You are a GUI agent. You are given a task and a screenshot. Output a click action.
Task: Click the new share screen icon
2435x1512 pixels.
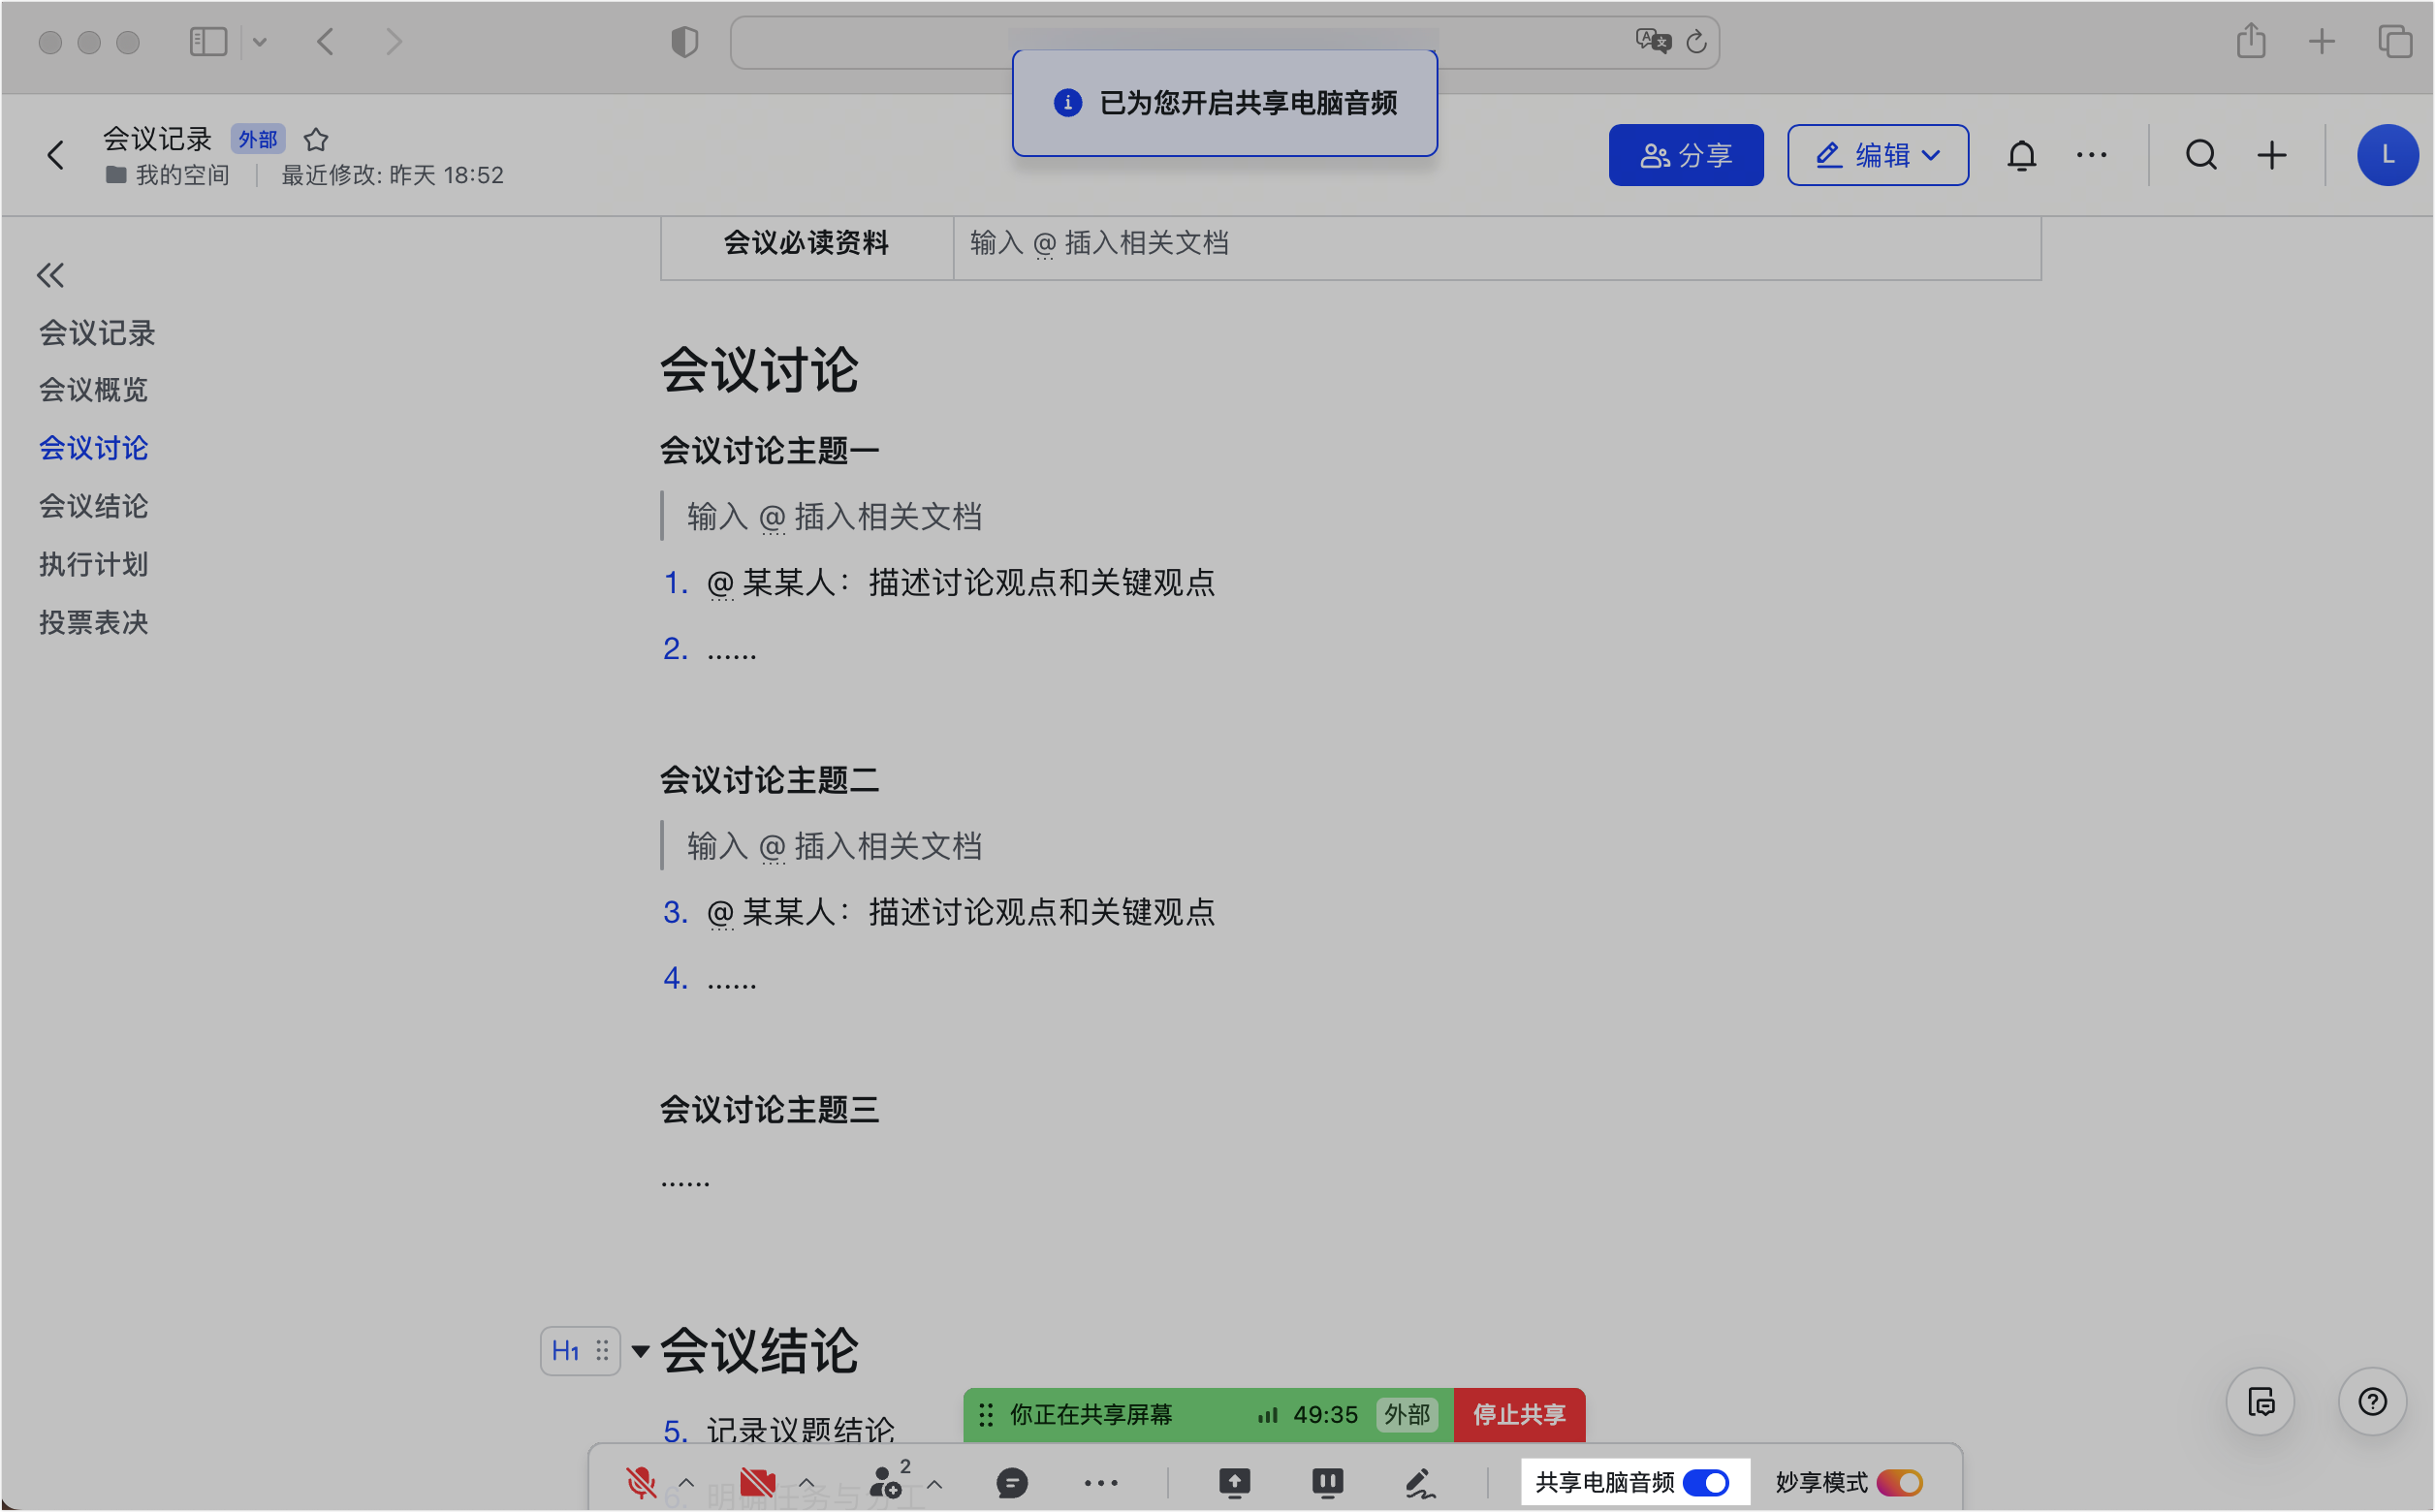(x=1234, y=1482)
